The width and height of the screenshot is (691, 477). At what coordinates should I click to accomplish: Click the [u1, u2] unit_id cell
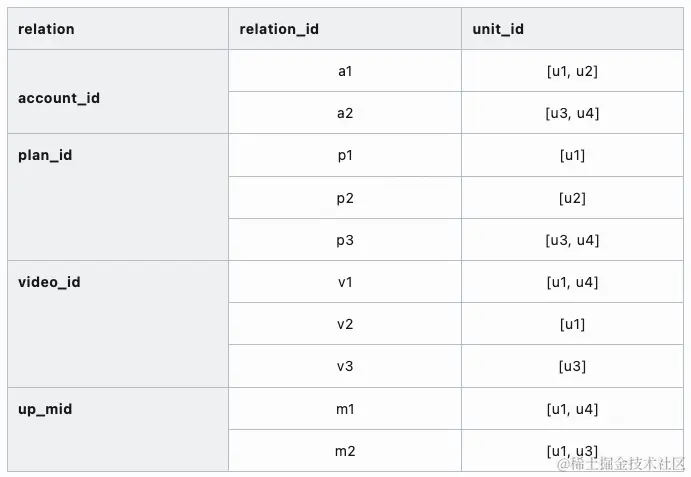tap(572, 71)
